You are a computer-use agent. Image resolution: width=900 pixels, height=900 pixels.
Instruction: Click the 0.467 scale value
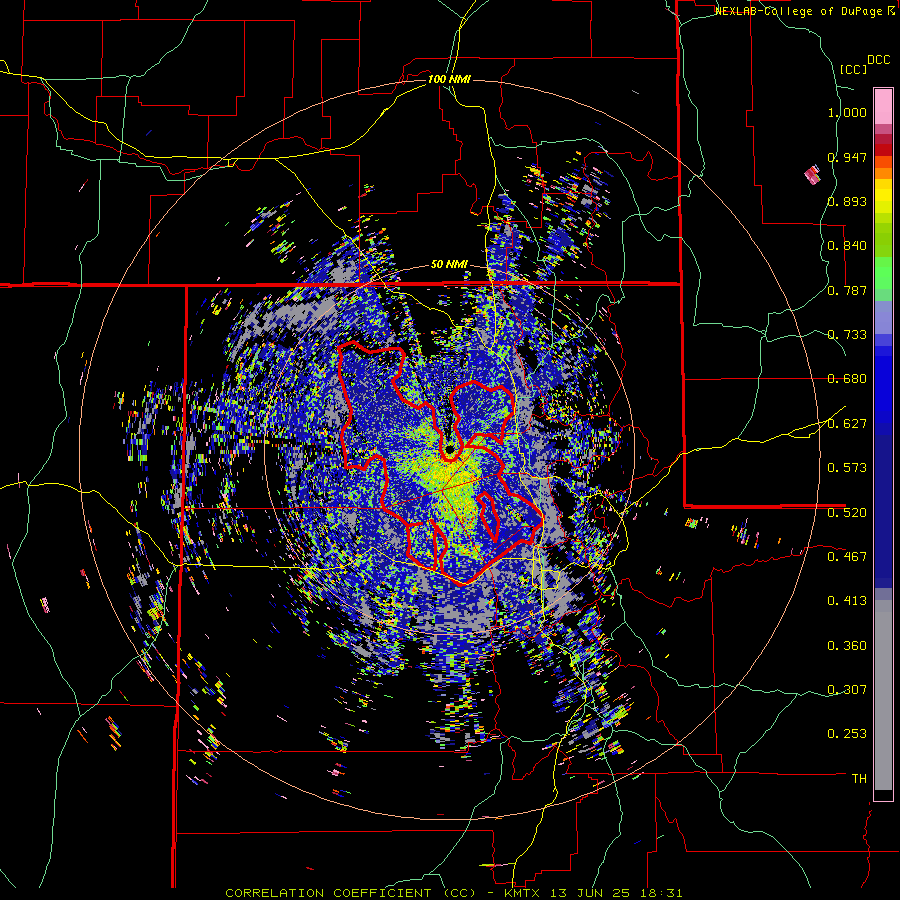(847, 556)
